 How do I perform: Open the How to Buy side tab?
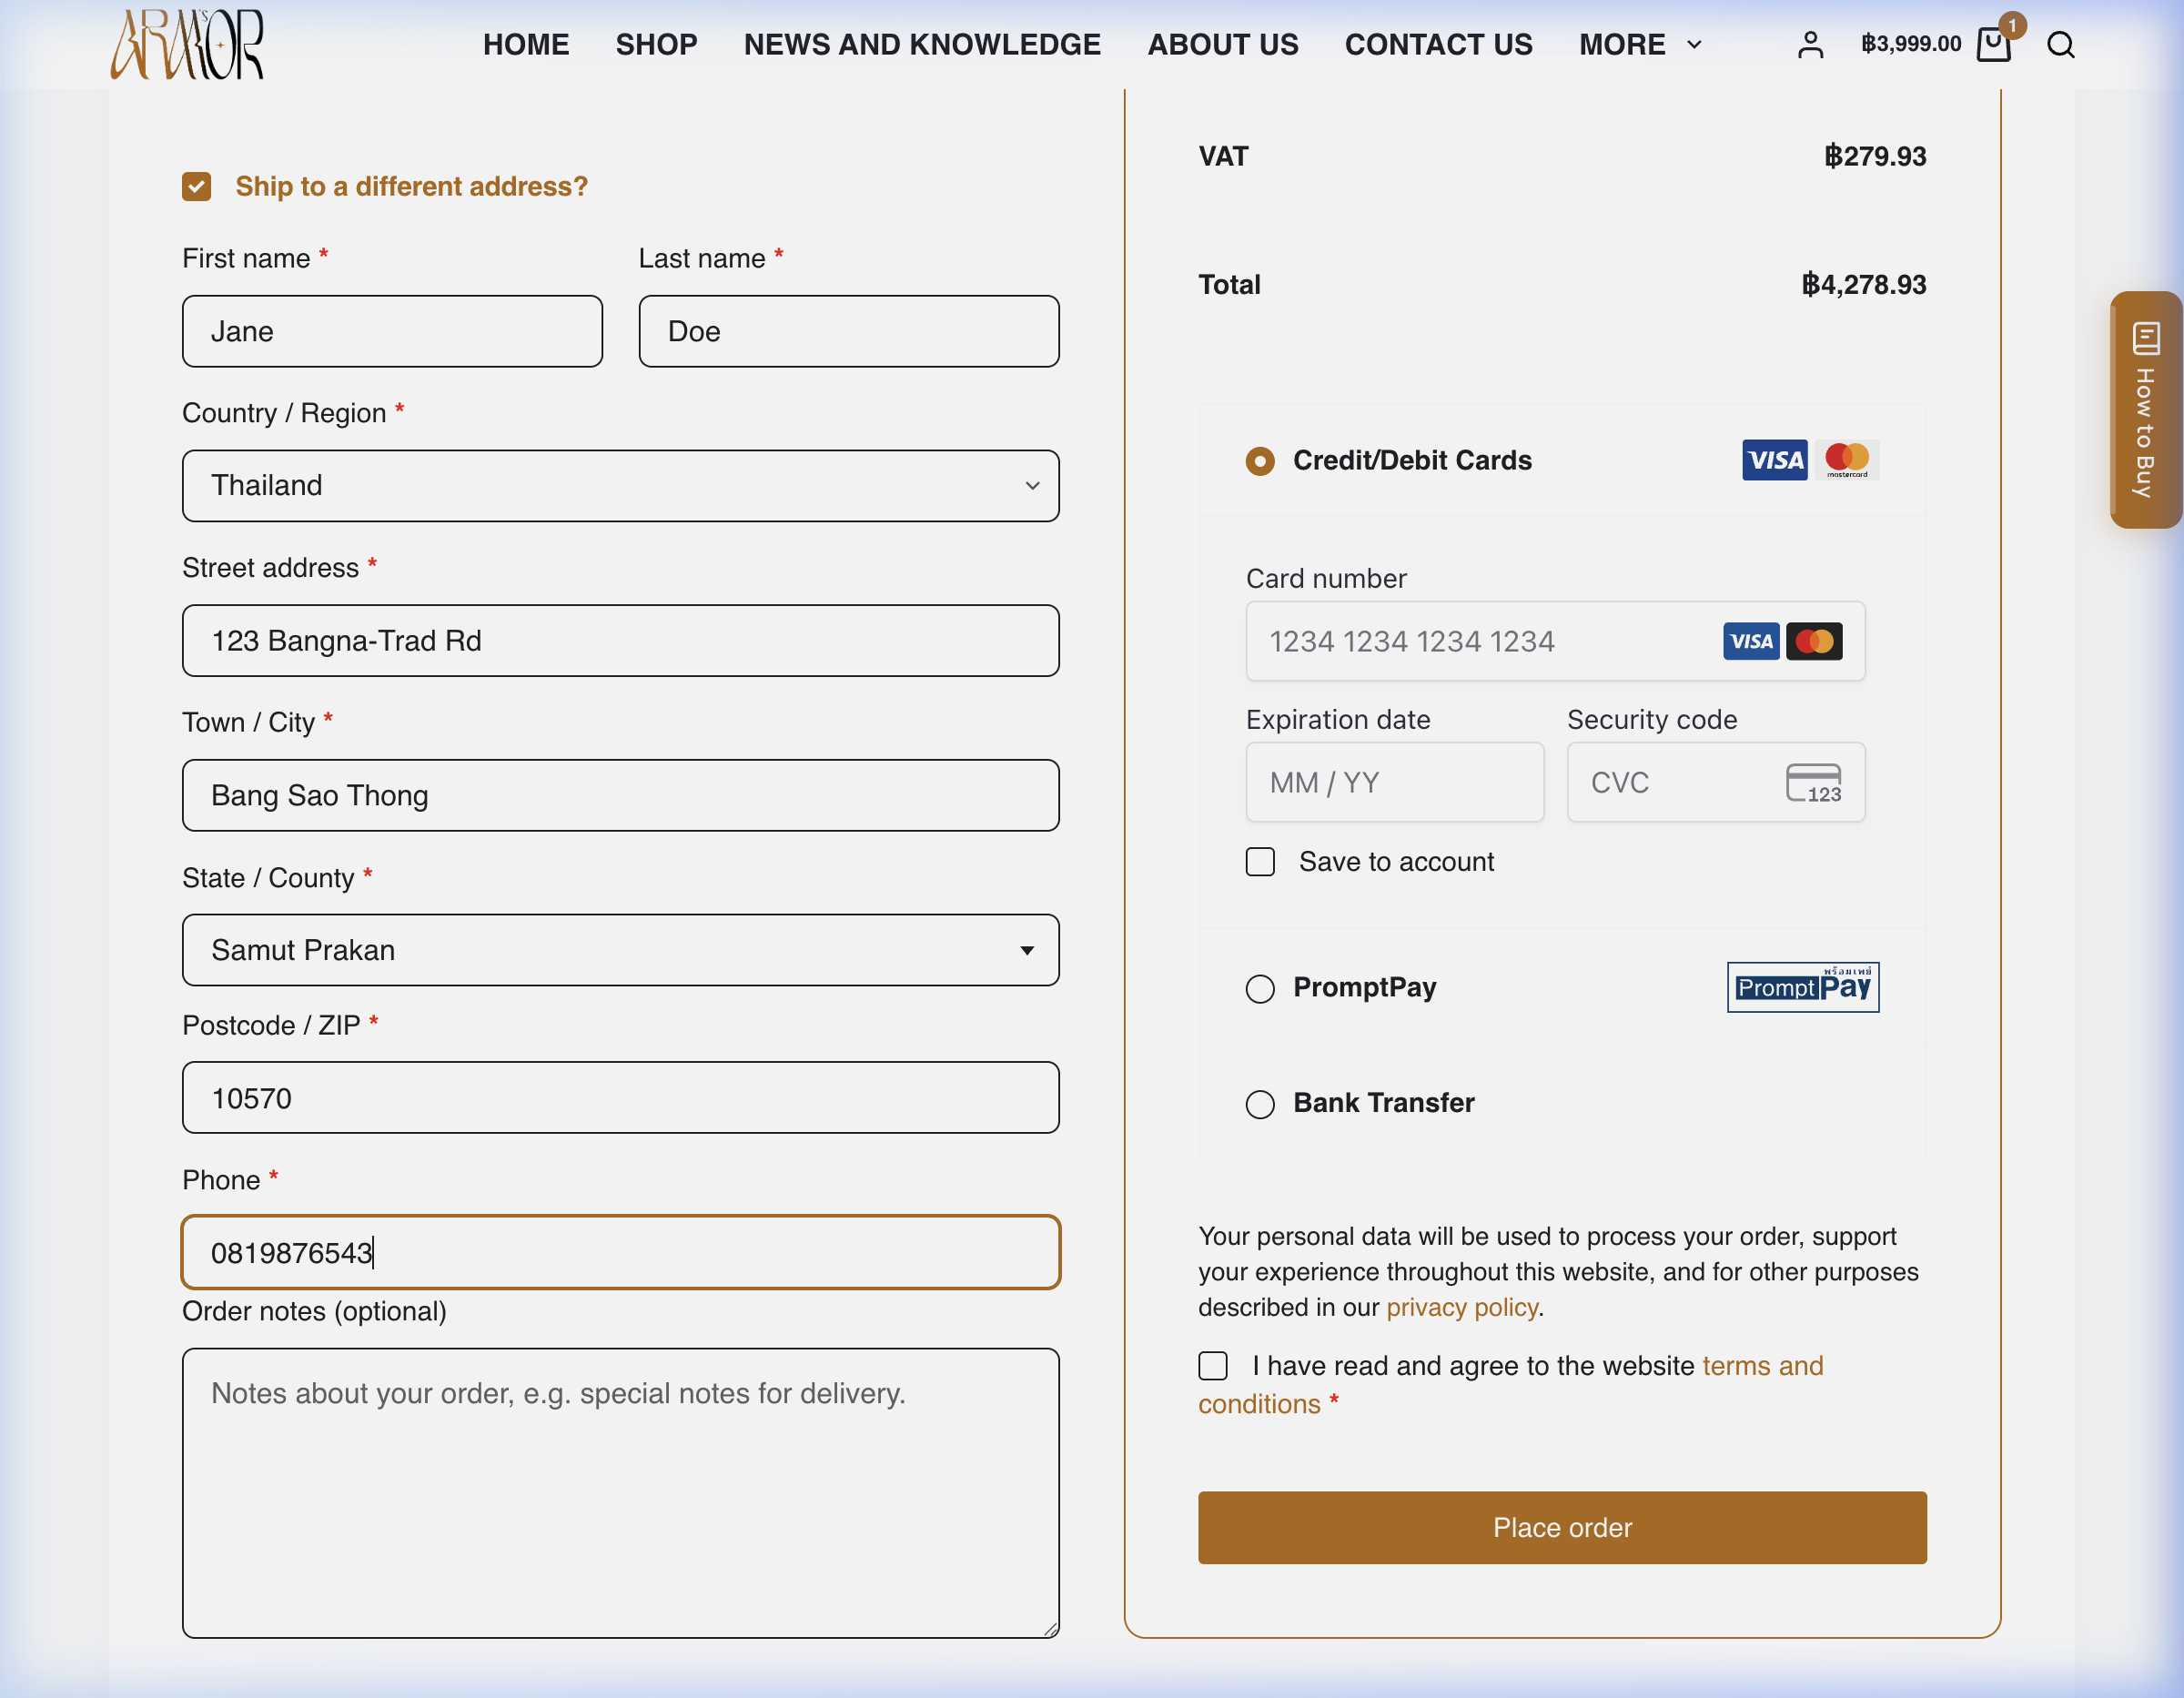pyautogui.click(x=2145, y=409)
